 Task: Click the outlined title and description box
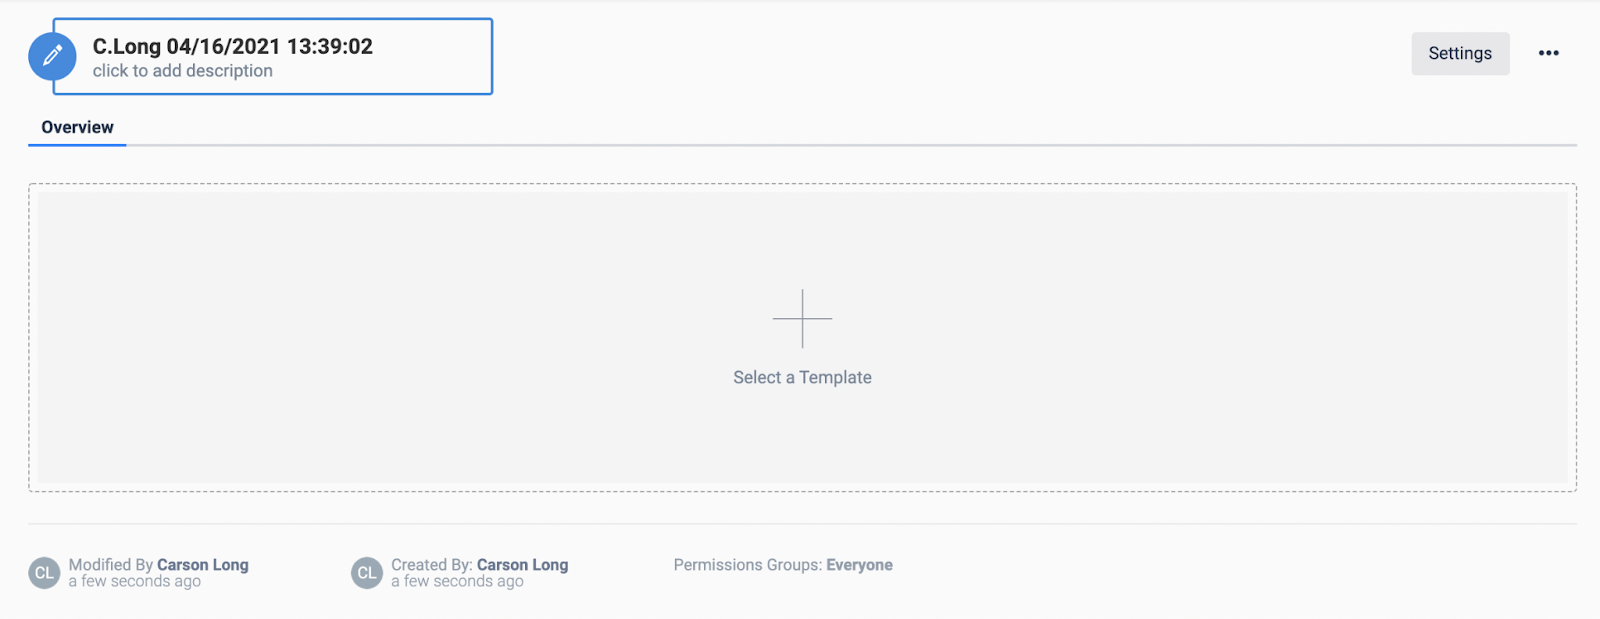273,57
